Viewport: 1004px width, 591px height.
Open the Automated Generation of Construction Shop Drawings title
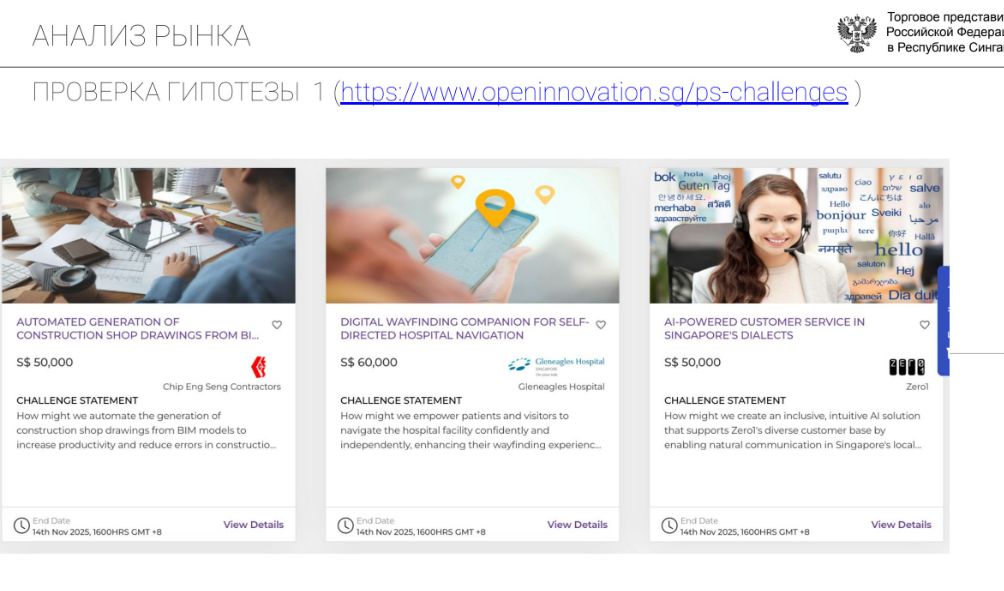[138, 328]
